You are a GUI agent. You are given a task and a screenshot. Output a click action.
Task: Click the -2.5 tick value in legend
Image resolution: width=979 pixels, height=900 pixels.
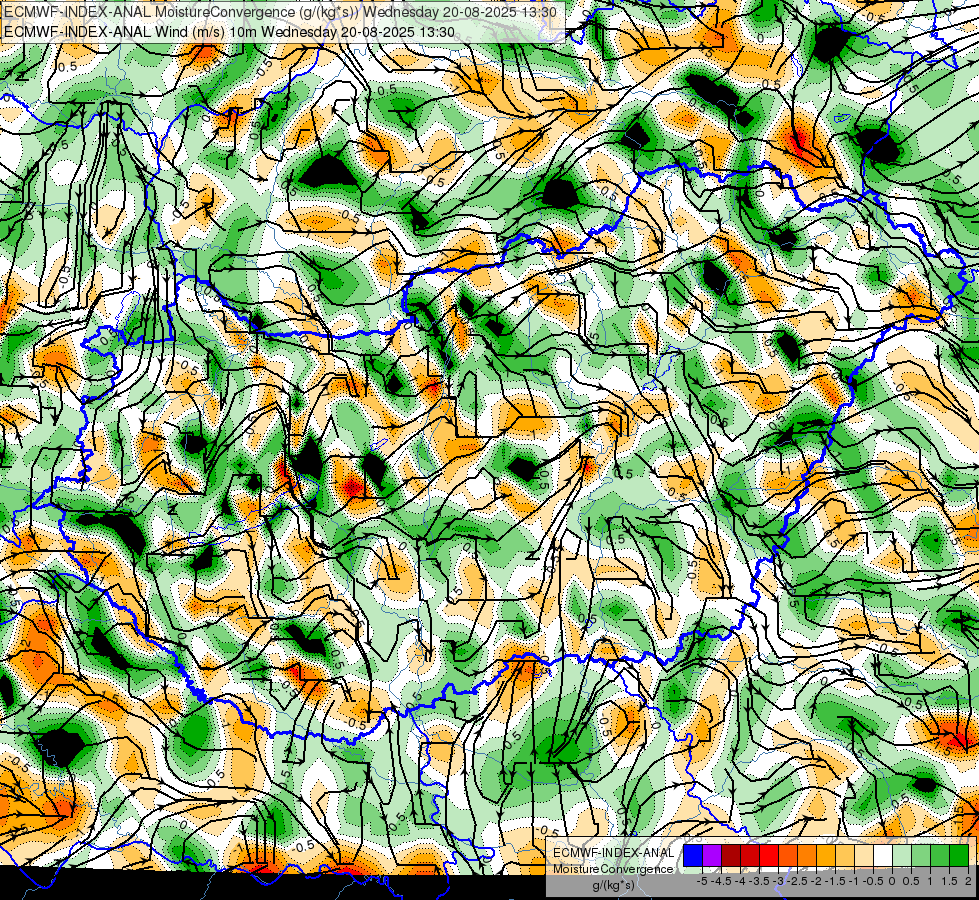pos(798,881)
